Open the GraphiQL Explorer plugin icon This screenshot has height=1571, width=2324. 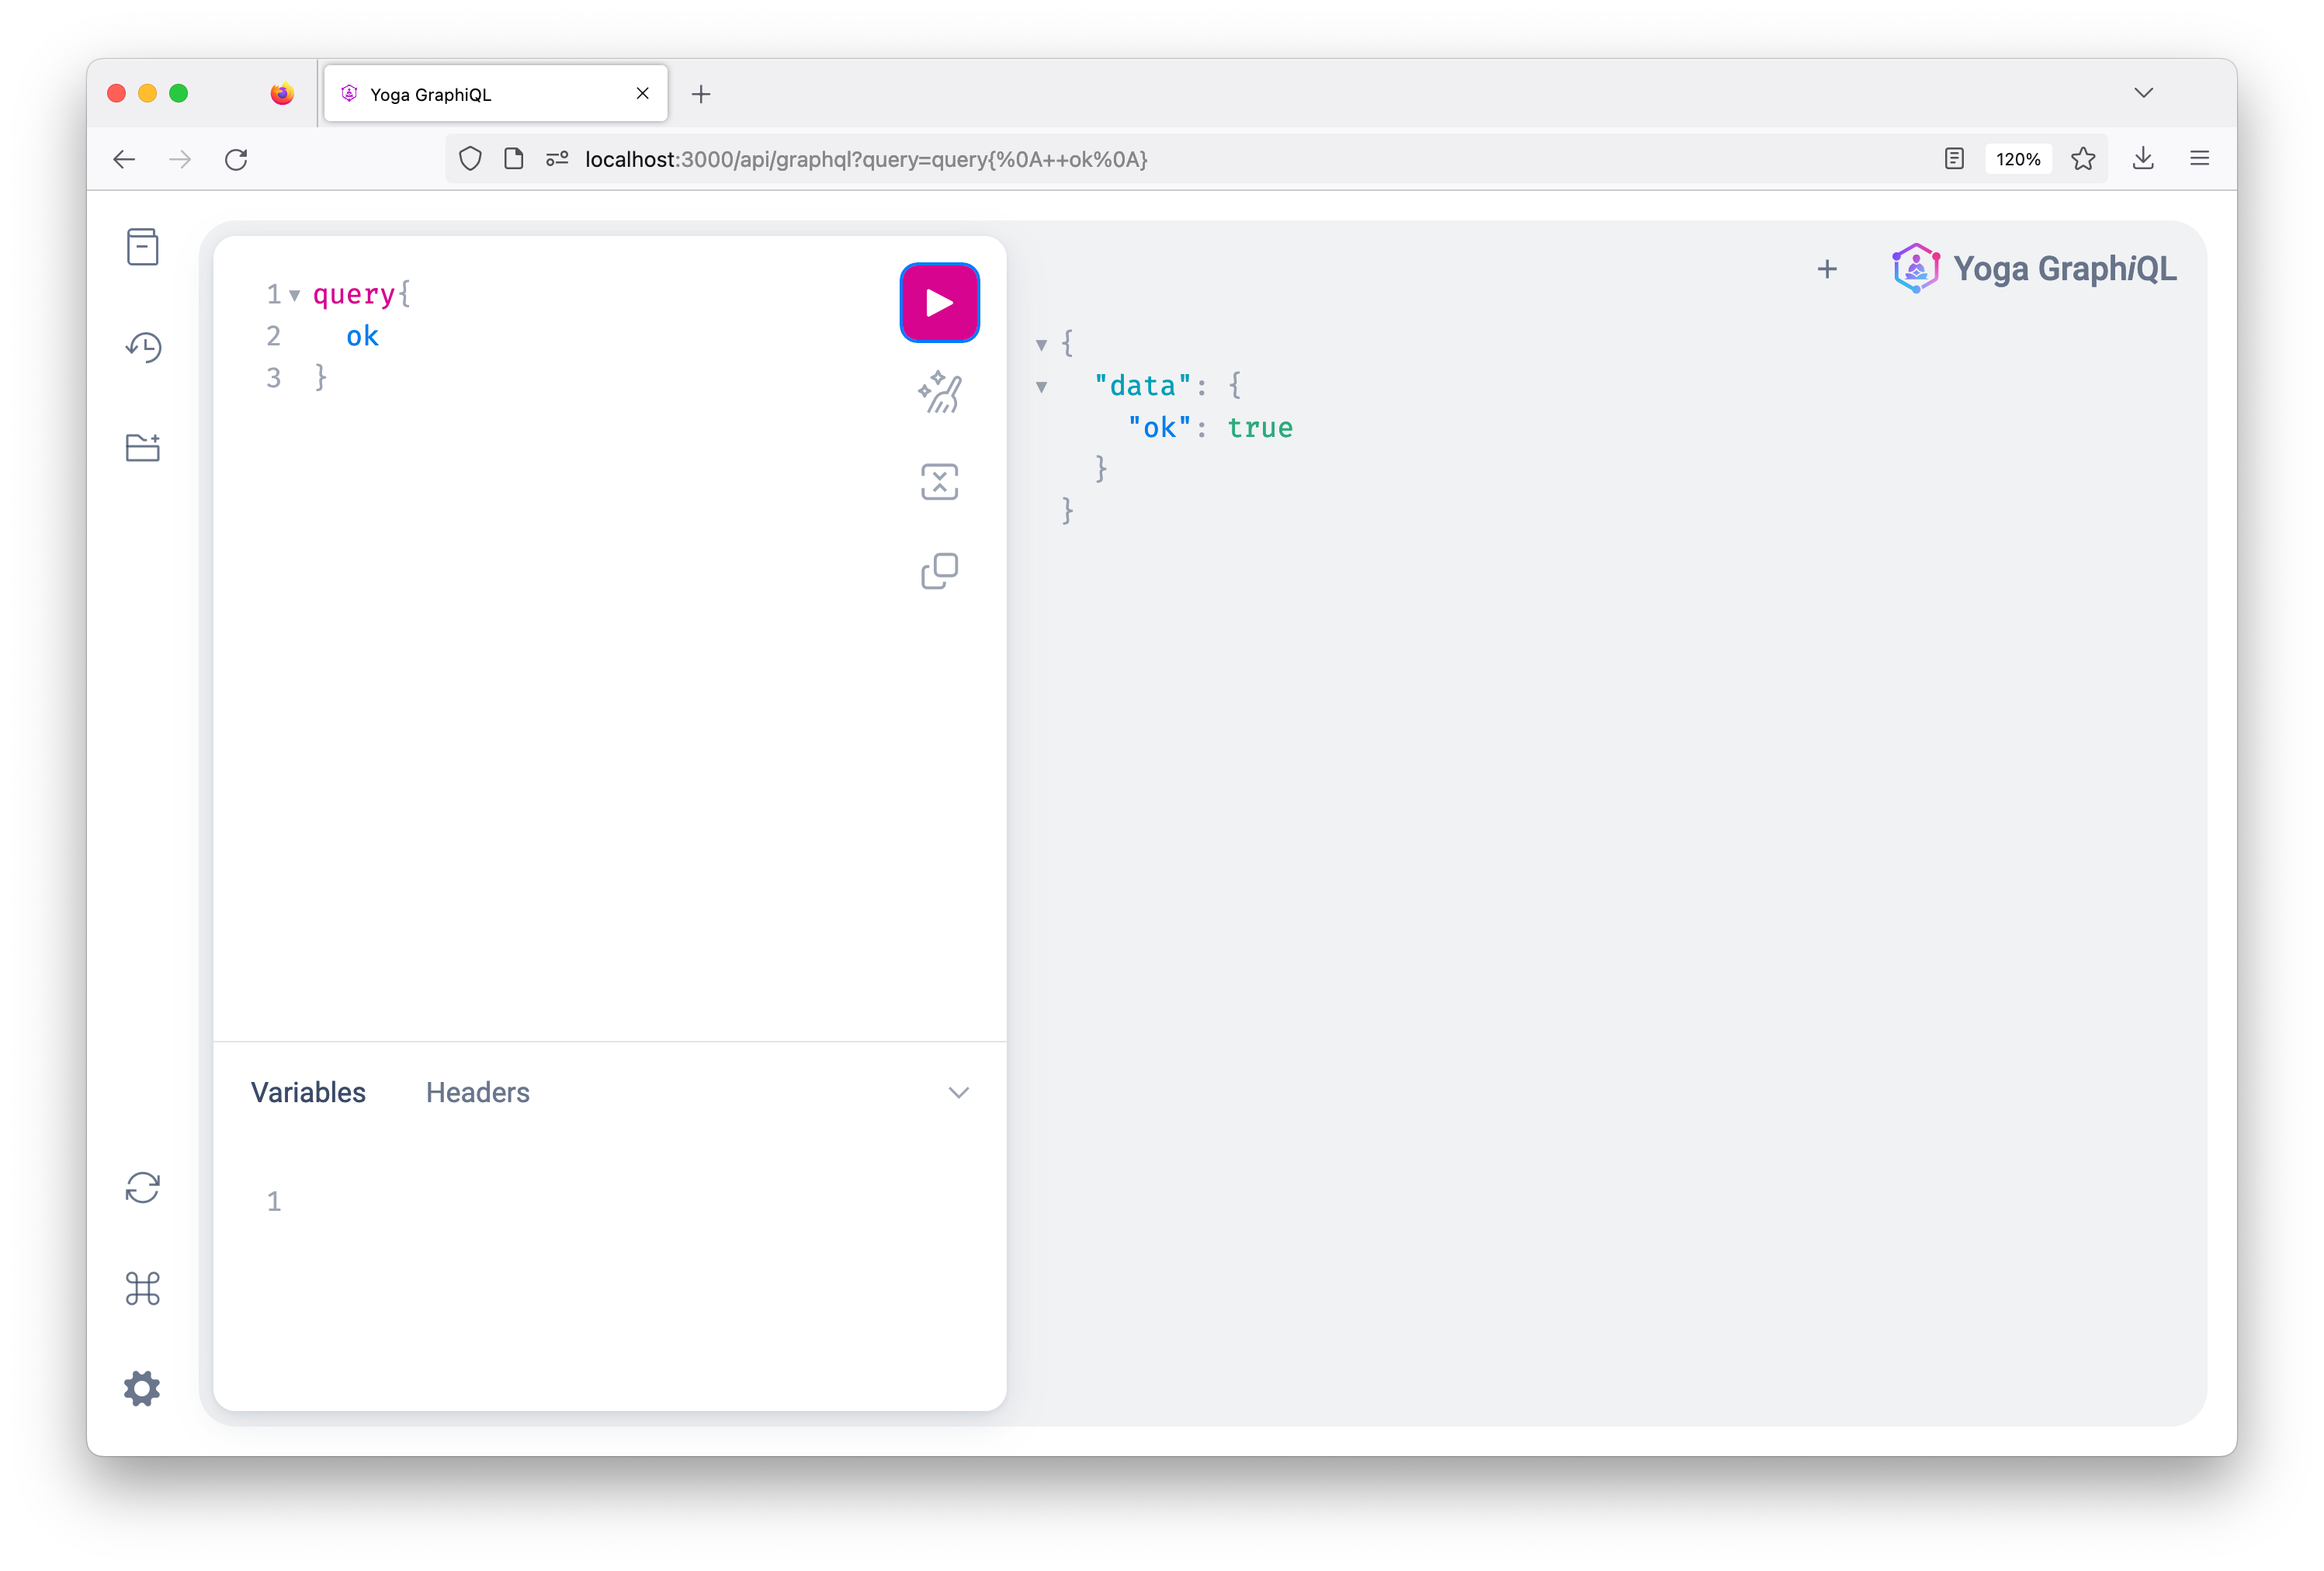click(143, 447)
